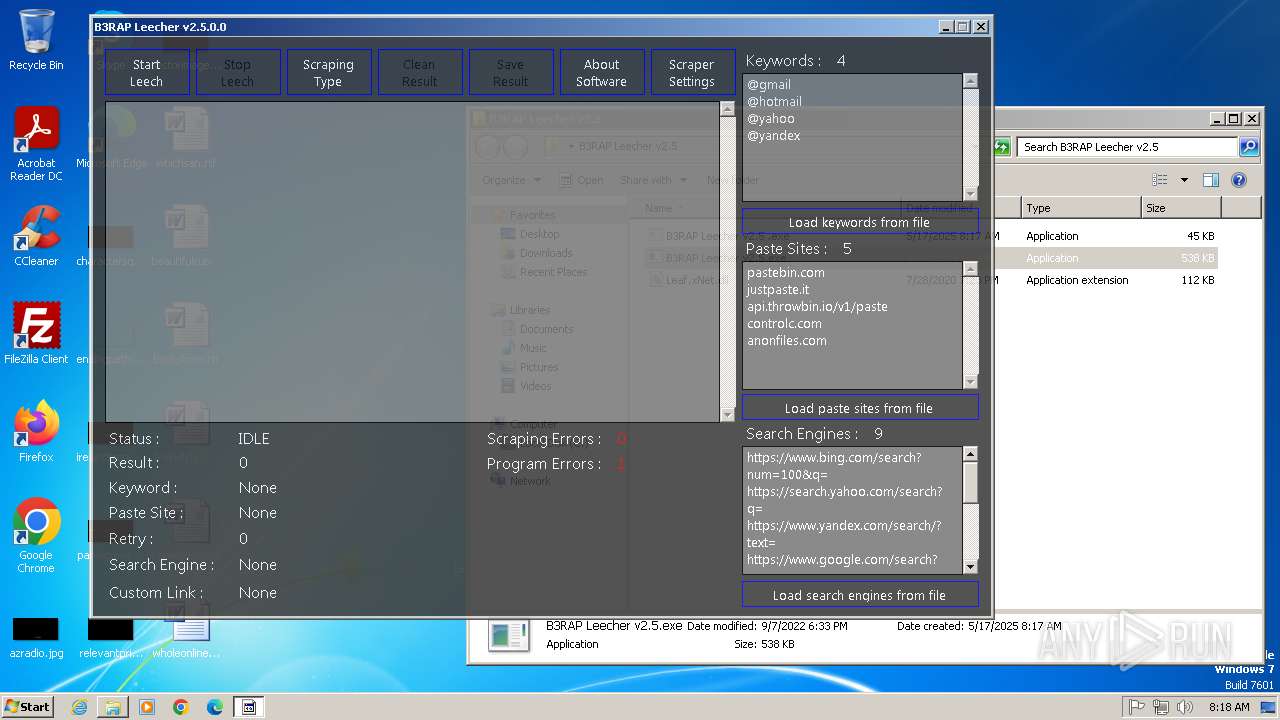Sort by the Type column in Explorer

coord(1081,208)
